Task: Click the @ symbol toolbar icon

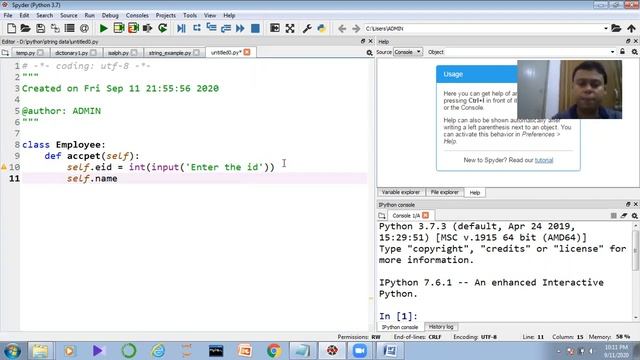Action: coord(84,28)
